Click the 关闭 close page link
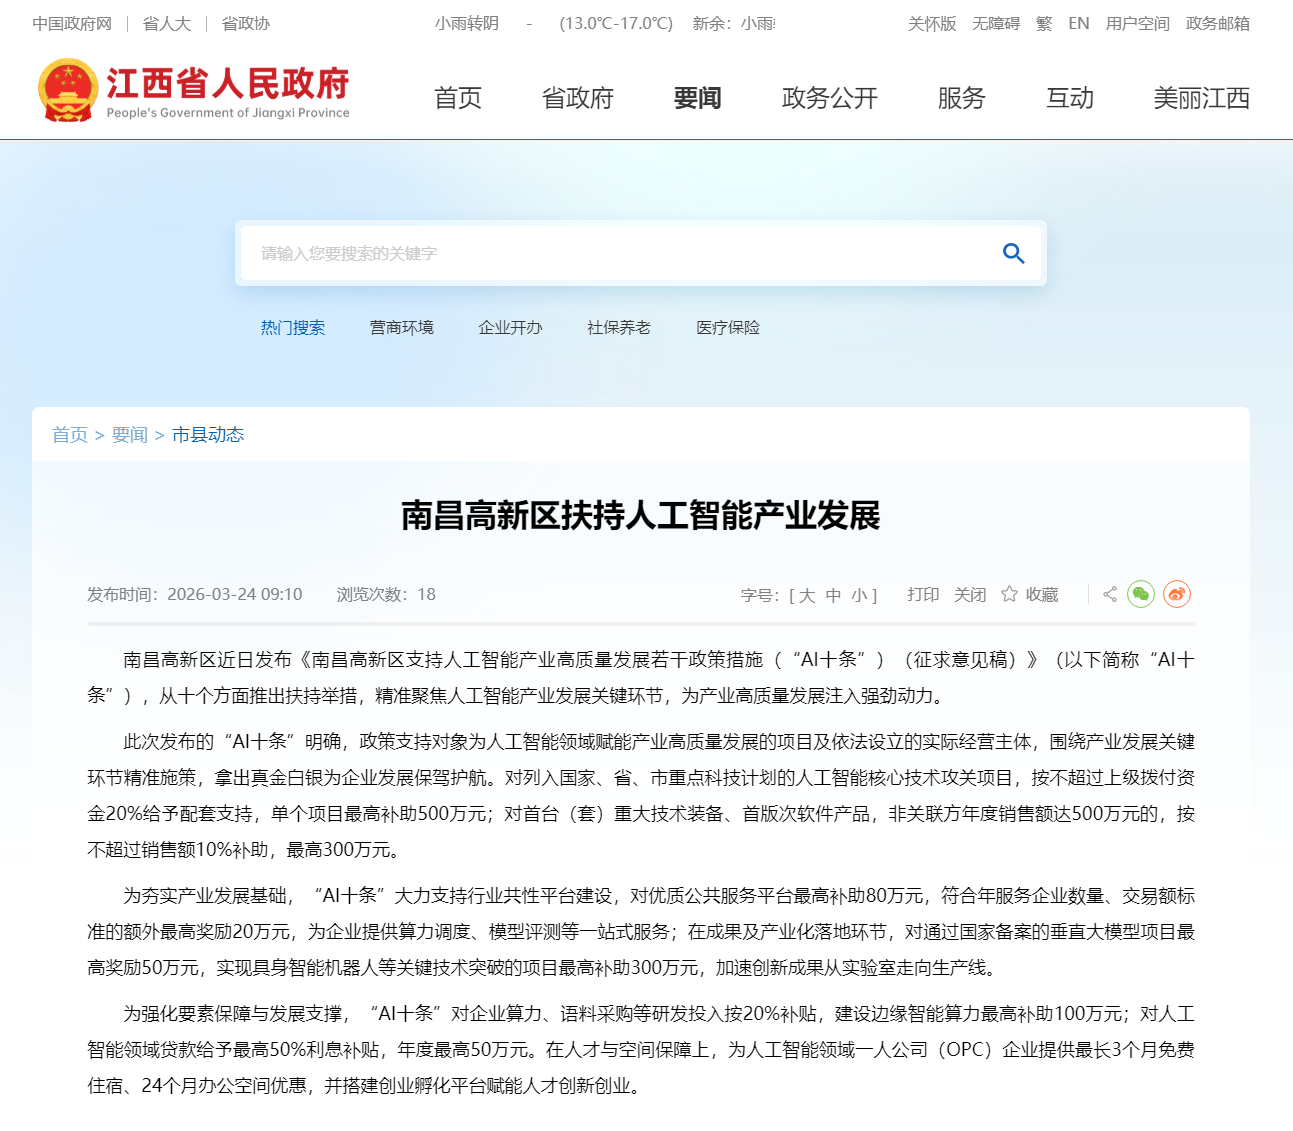 969,594
